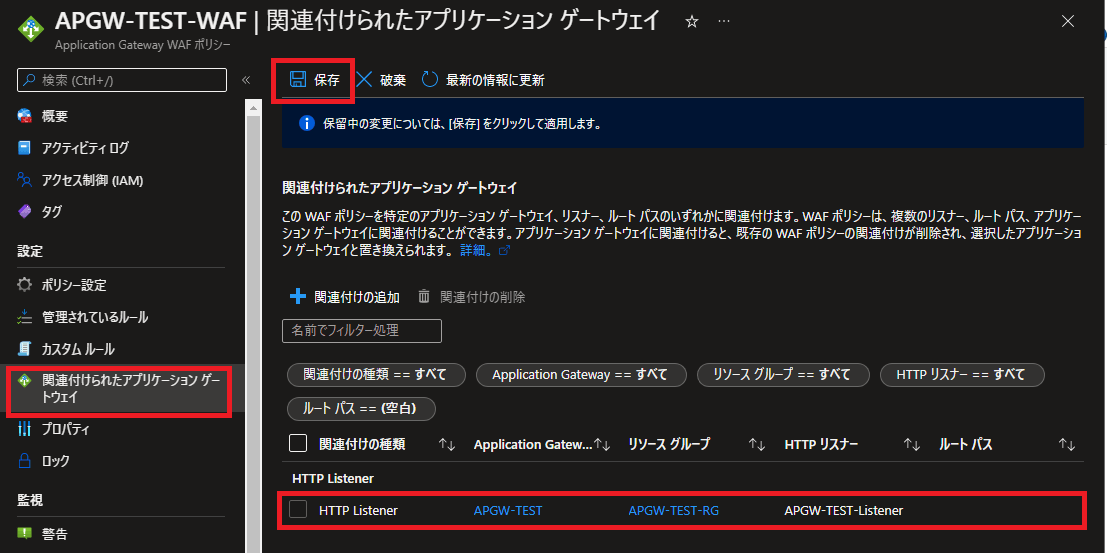Image resolution: width=1107 pixels, height=553 pixels.
Task: Sort by 関連付けの種類 column arrows
Action: [x=446, y=444]
